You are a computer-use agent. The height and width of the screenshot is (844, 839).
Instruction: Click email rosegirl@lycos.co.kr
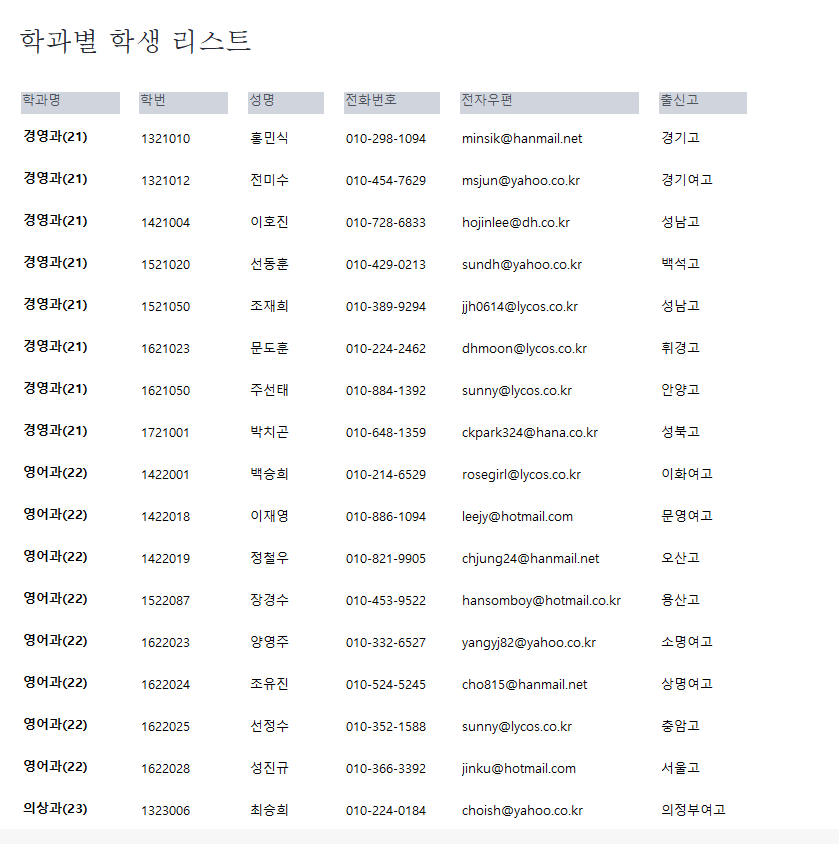click(x=521, y=475)
